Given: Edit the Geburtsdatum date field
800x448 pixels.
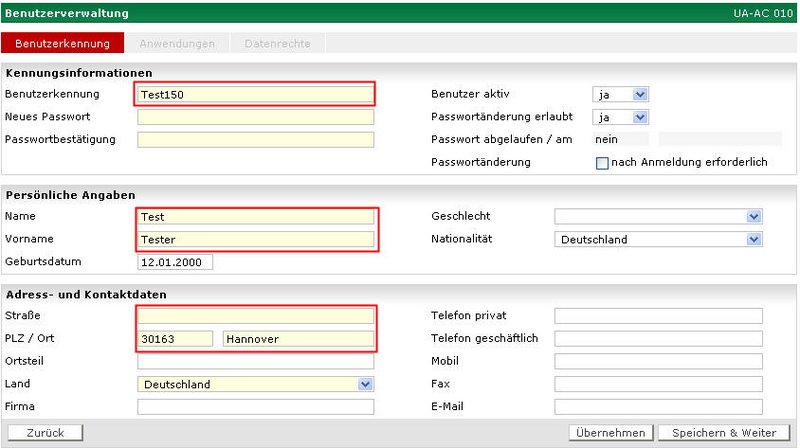Looking at the screenshot, I should (175, 262).
